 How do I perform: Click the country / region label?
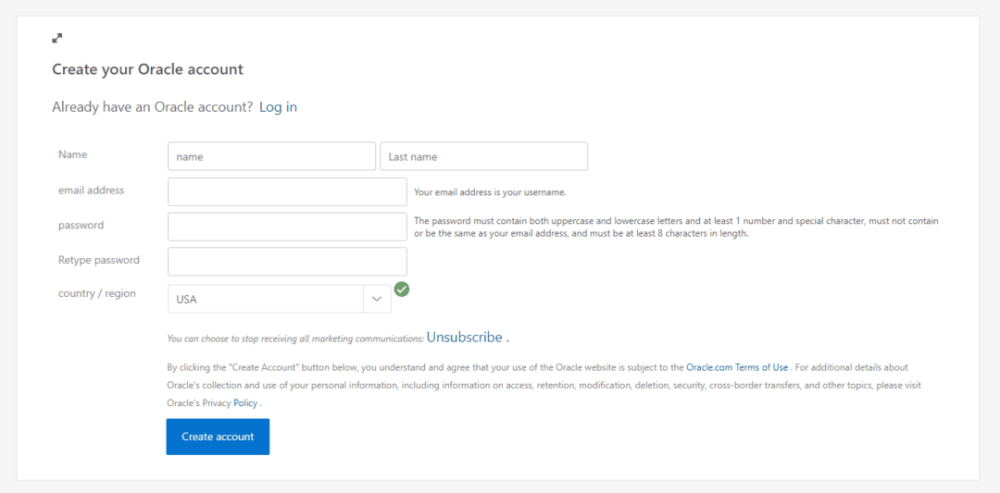coord(97,294)
